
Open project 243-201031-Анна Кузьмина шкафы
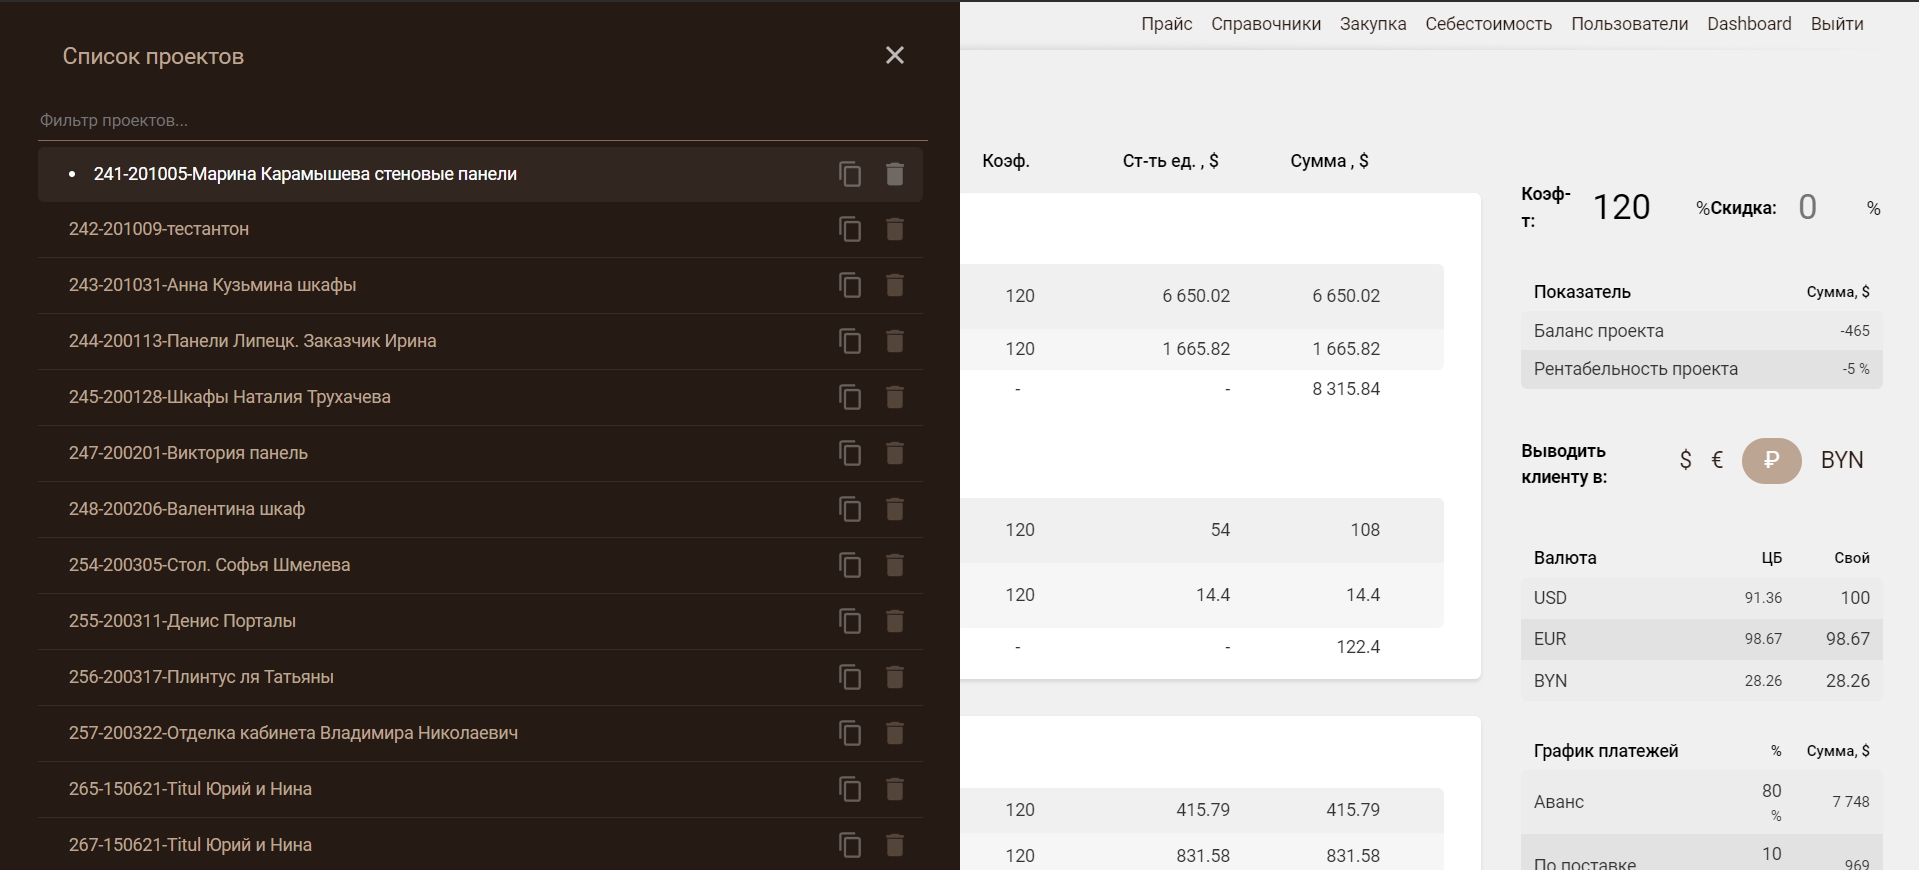[212, 285]
